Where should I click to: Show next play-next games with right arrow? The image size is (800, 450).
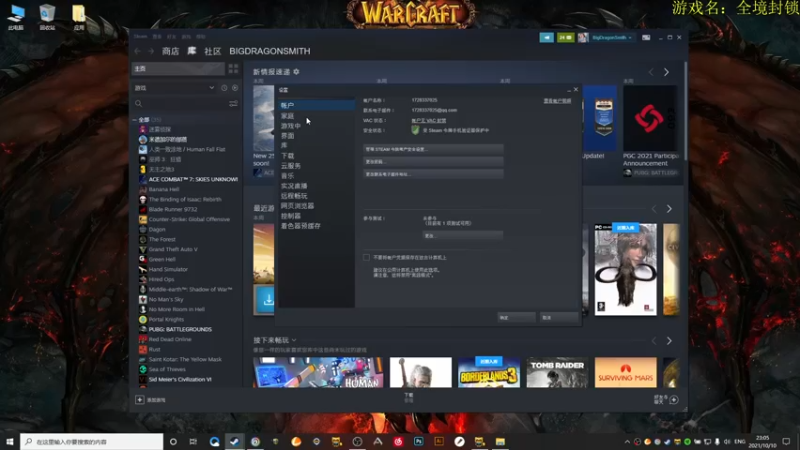pos(669,340)
